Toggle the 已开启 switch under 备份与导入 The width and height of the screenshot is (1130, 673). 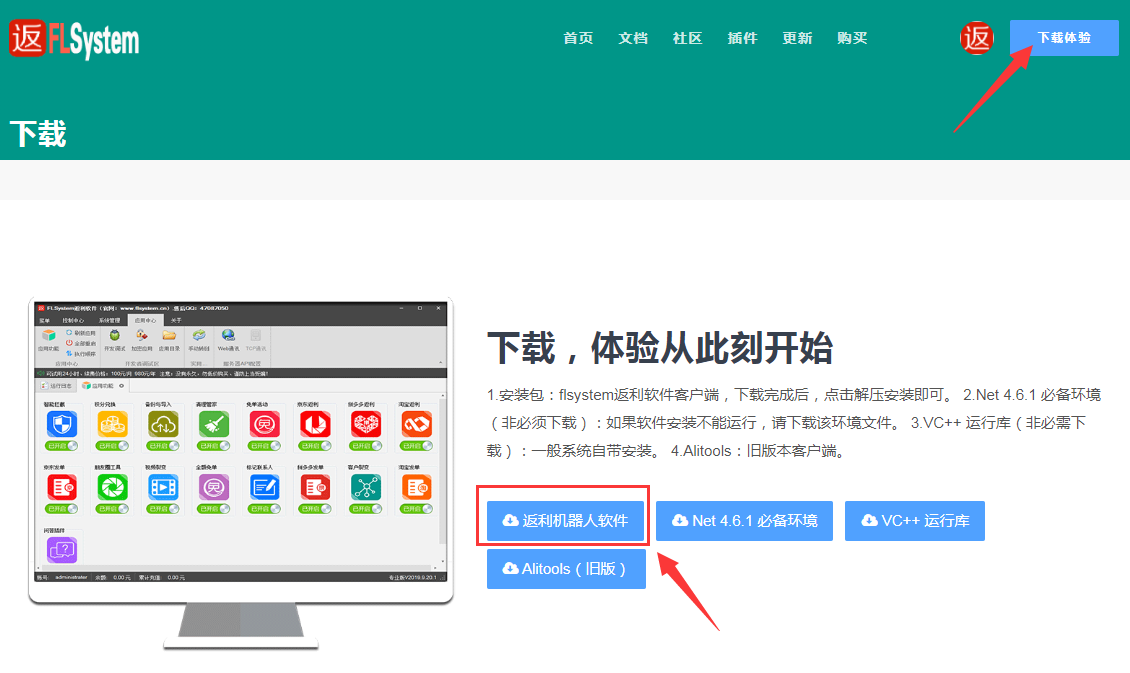[x=163, y=446]
